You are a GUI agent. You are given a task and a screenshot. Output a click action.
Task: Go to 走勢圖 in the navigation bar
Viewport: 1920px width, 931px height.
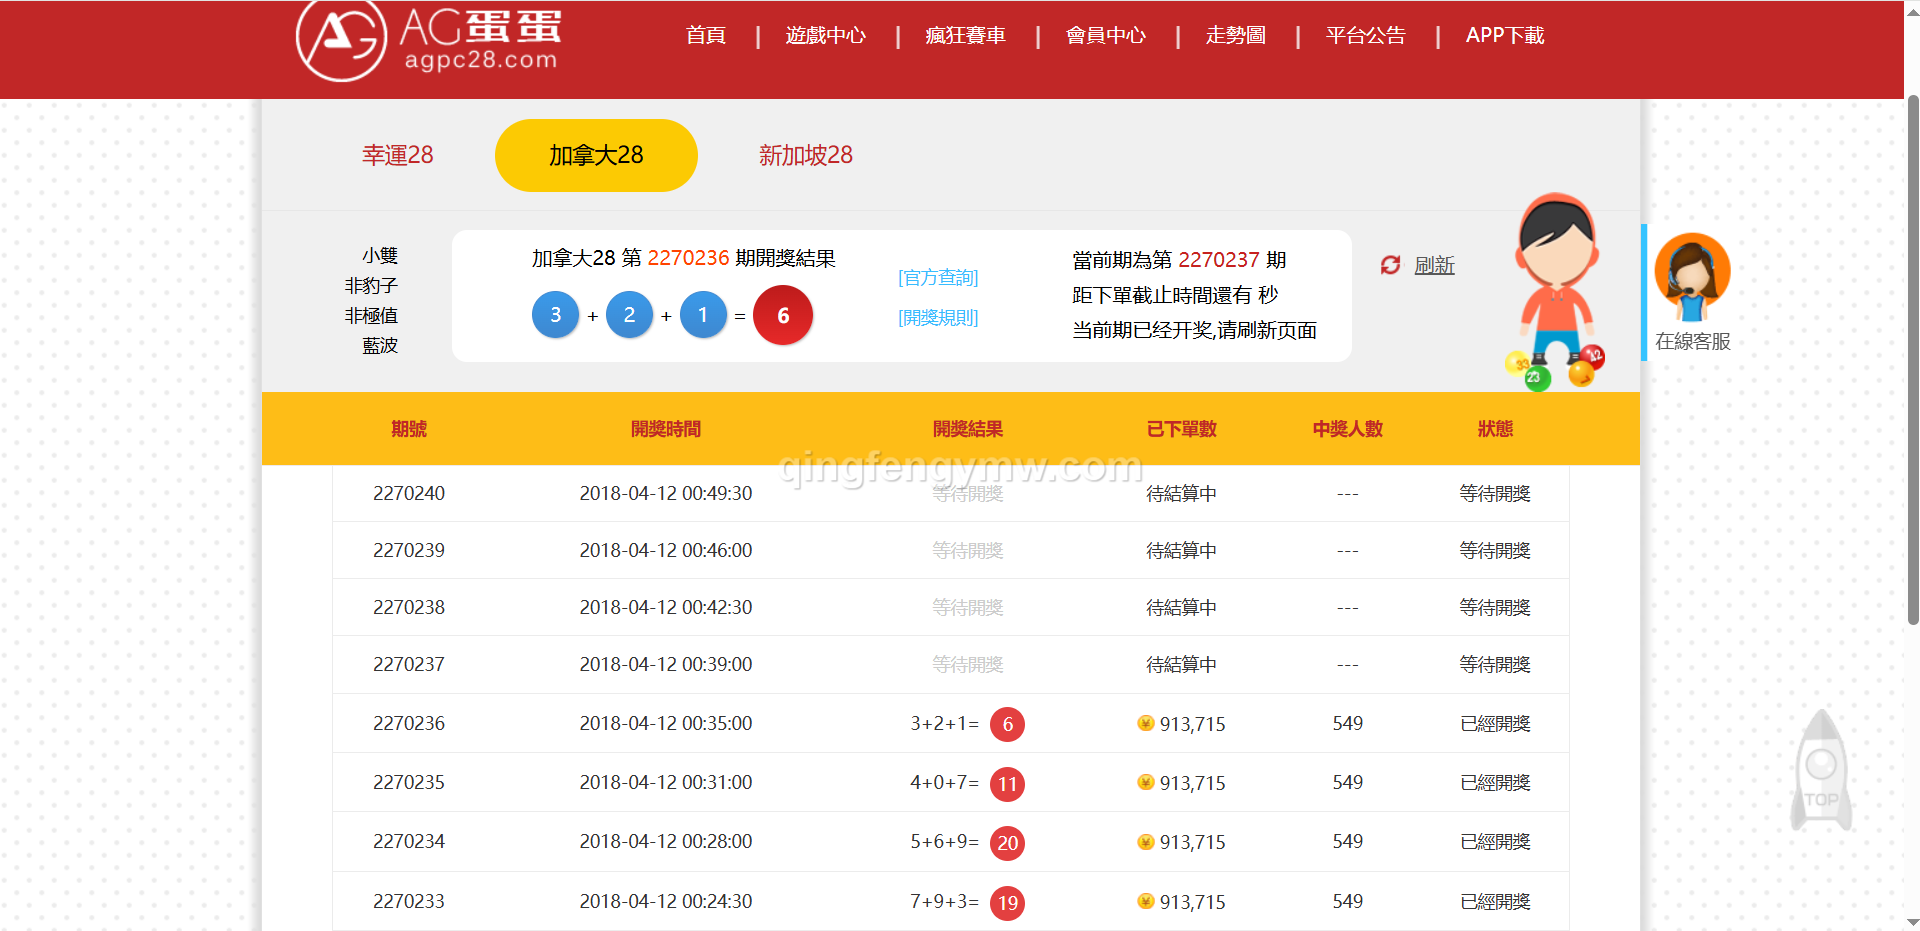(1235, 36)
